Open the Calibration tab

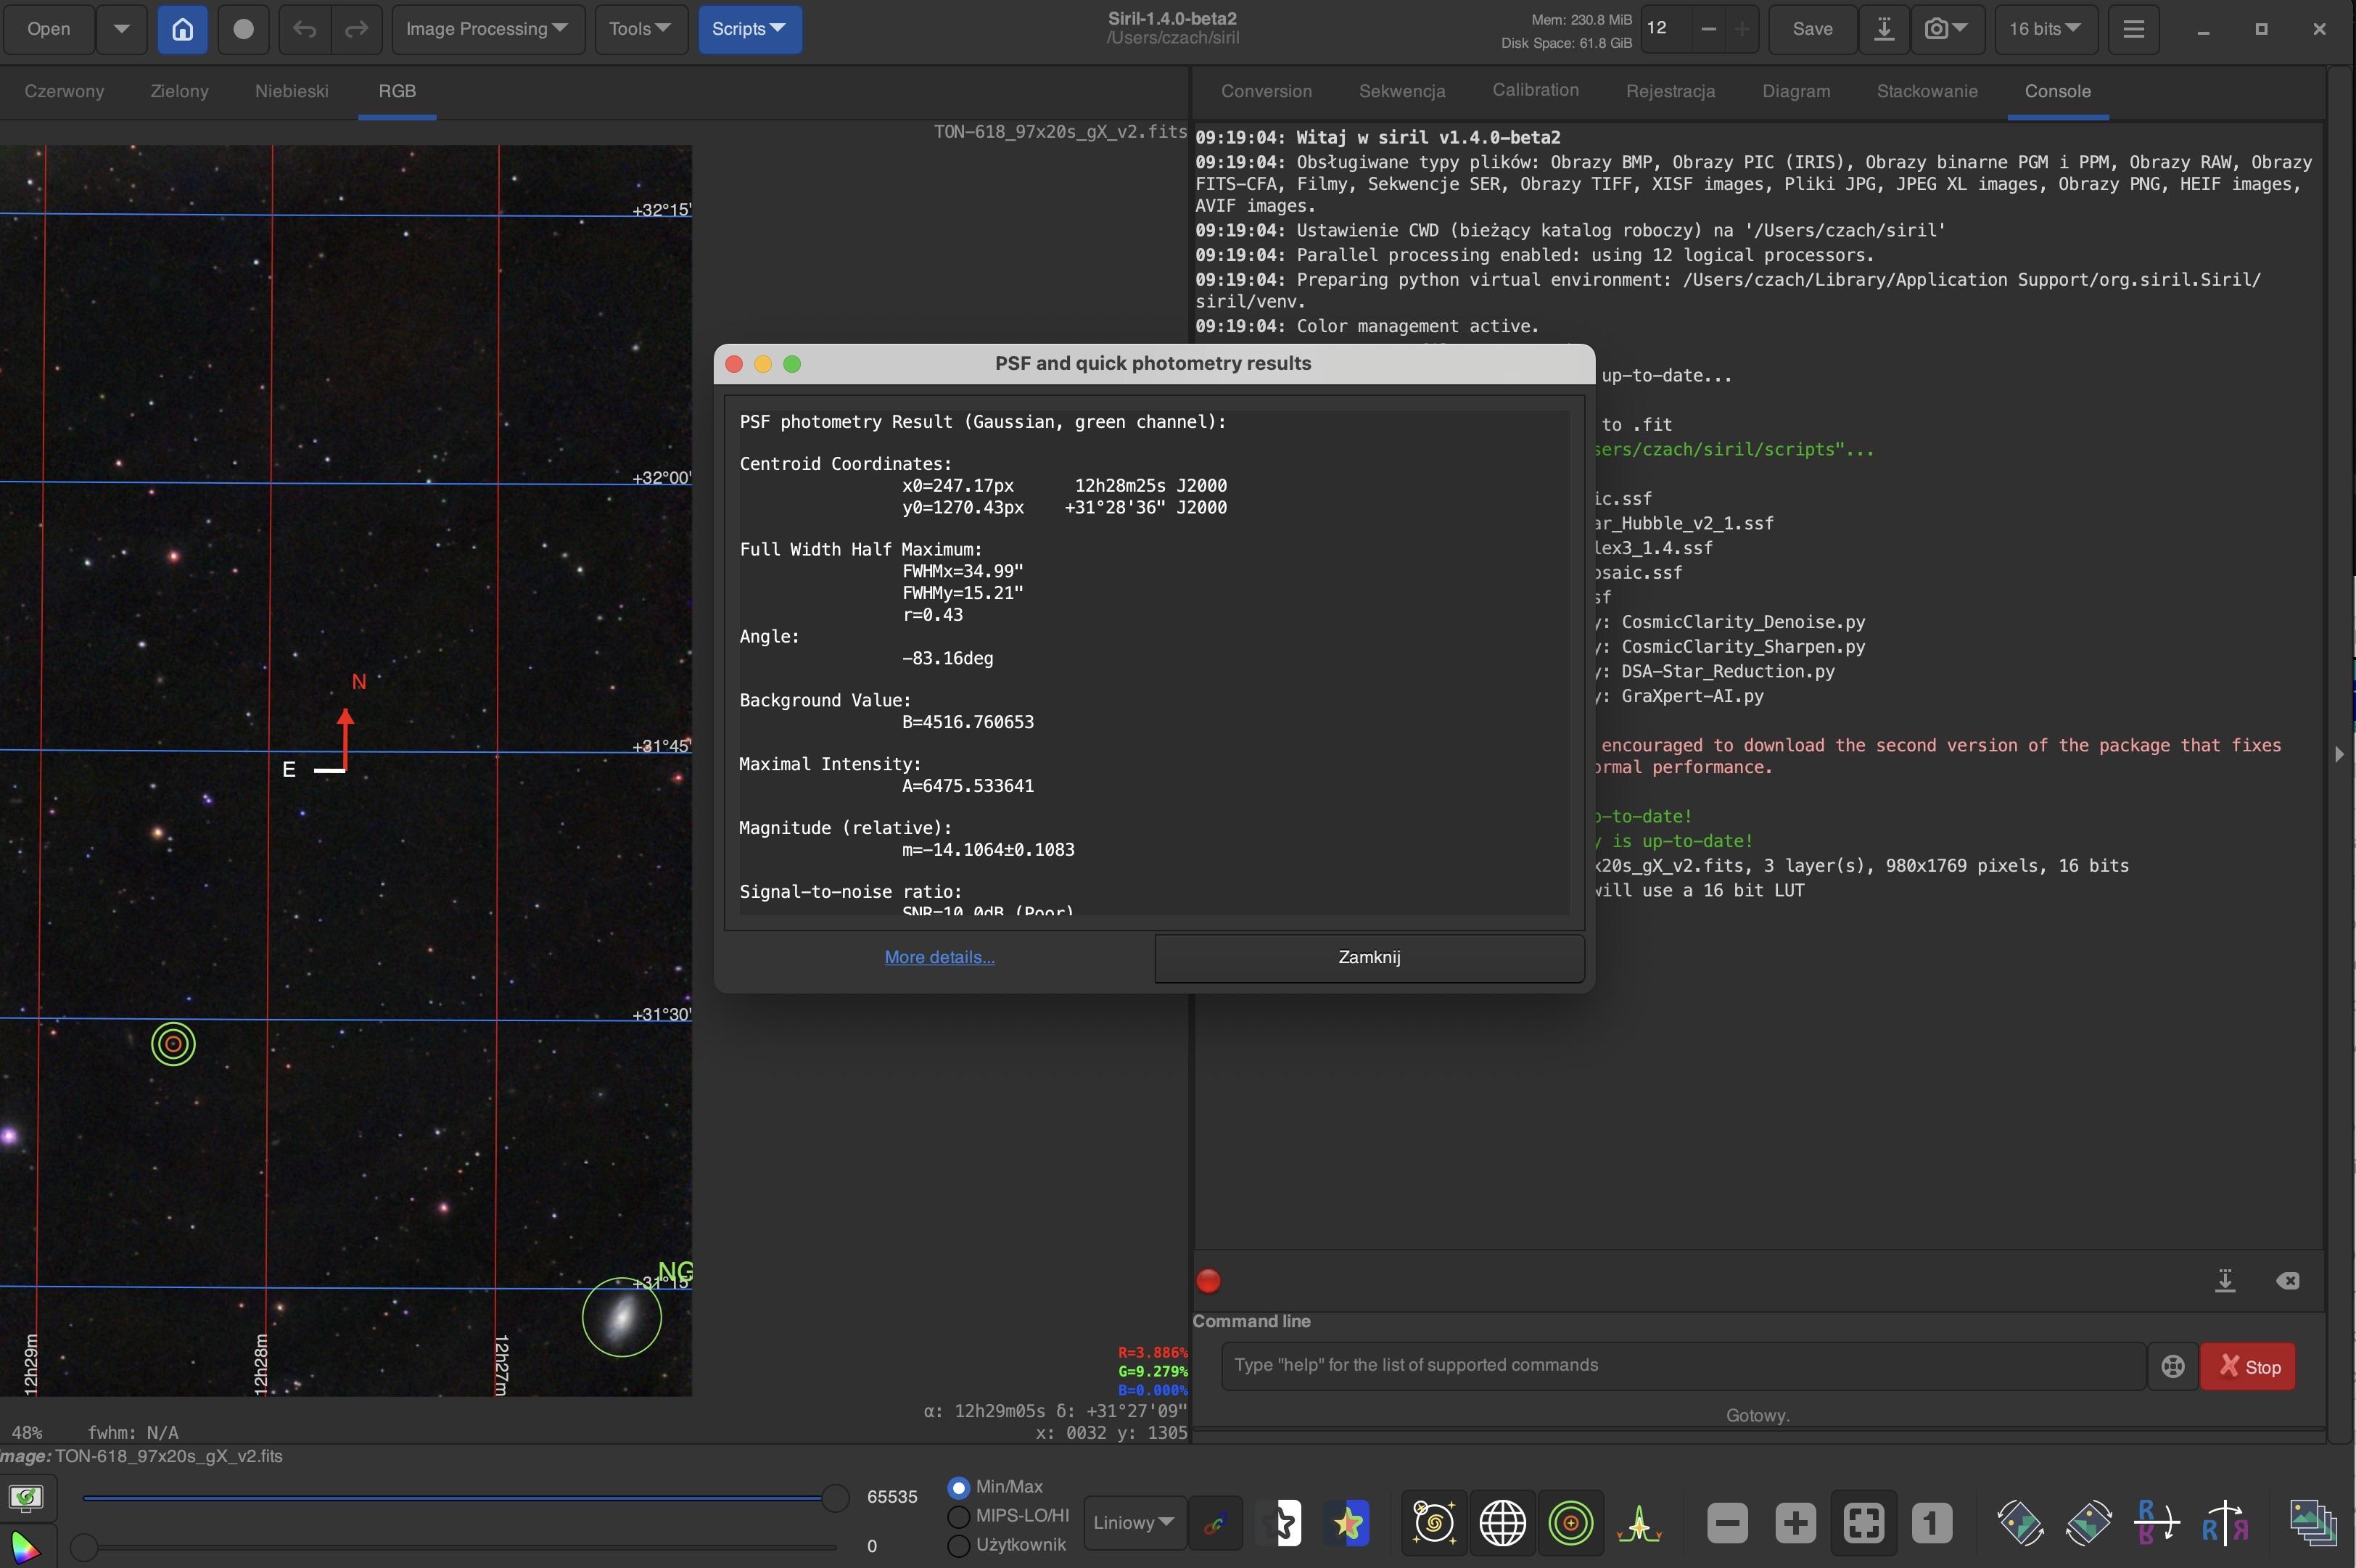(x=1535, y=90)
